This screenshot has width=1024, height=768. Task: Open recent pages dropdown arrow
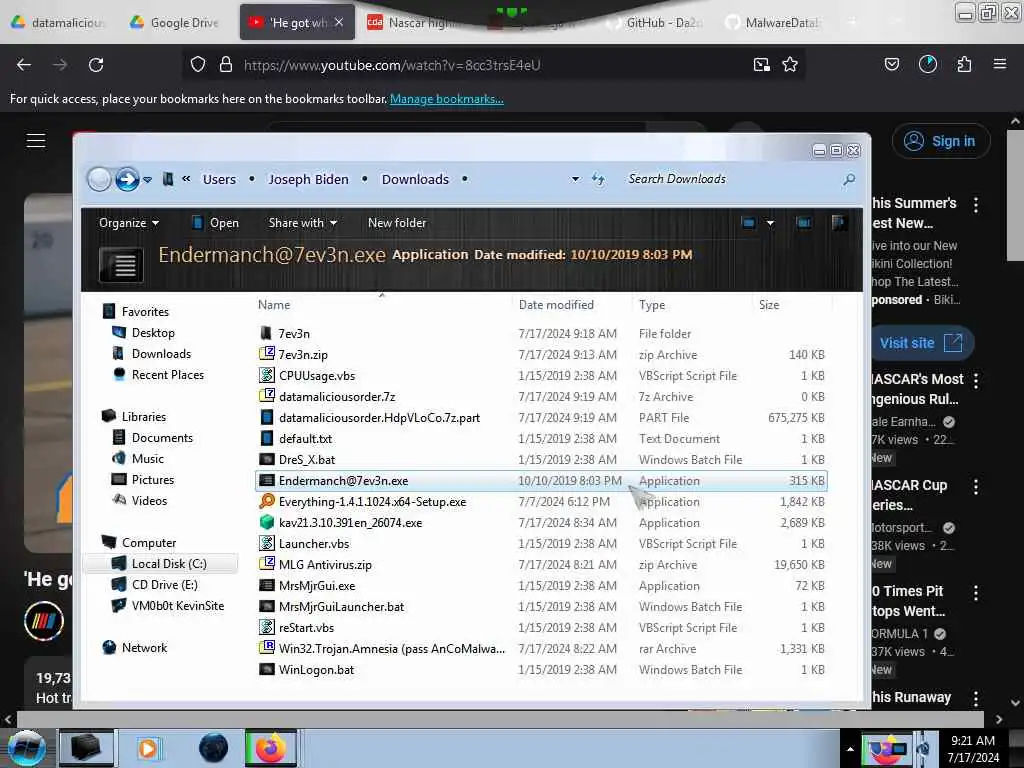point(148,180)
